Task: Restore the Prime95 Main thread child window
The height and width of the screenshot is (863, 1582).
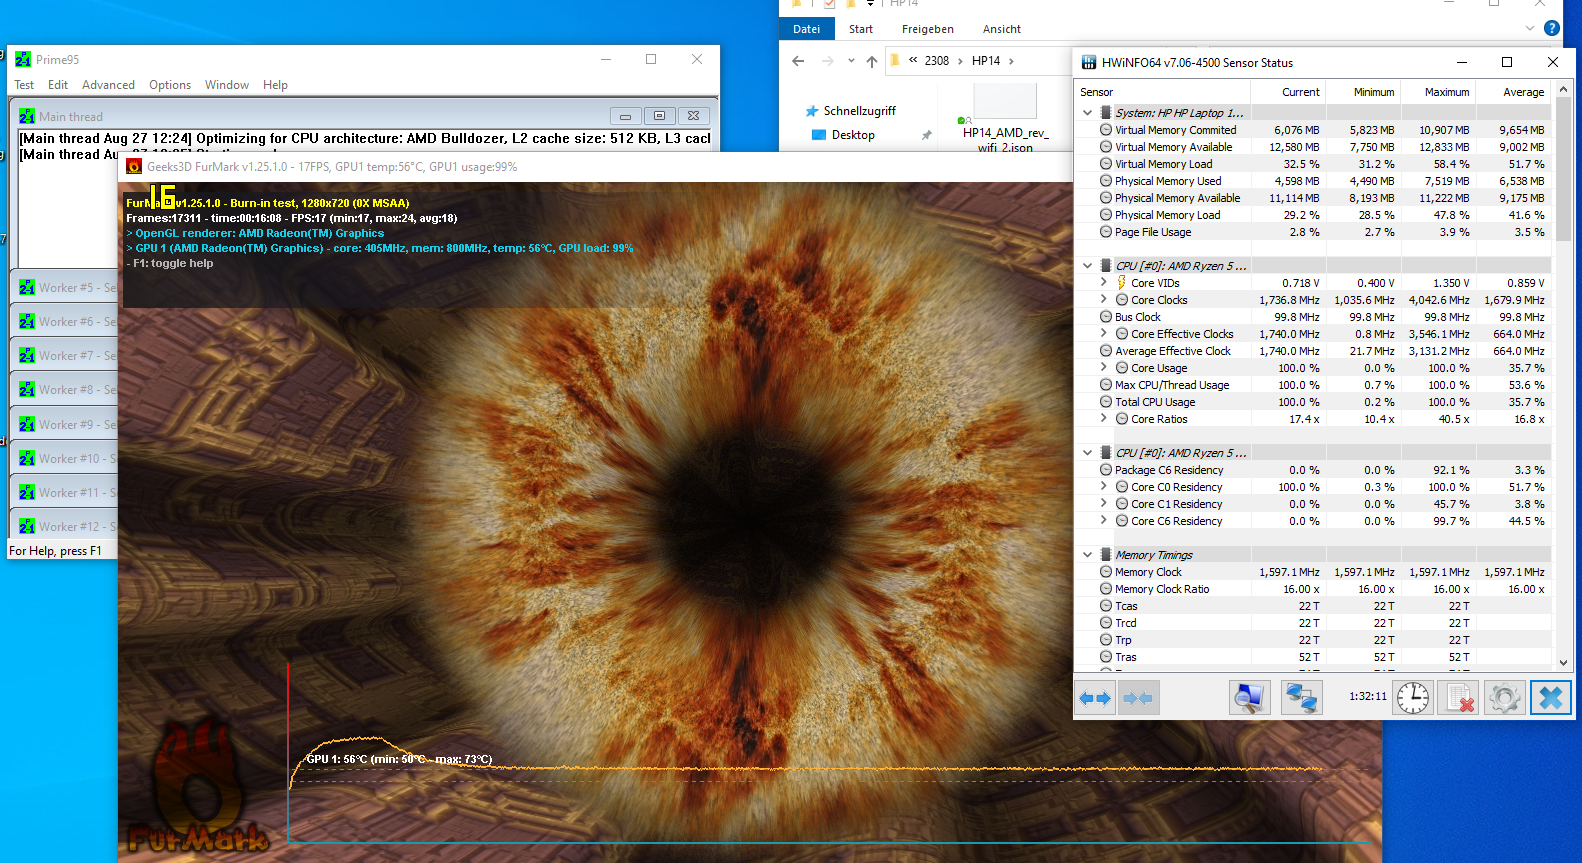Action: pyautogui.click(x=659, y=116)
